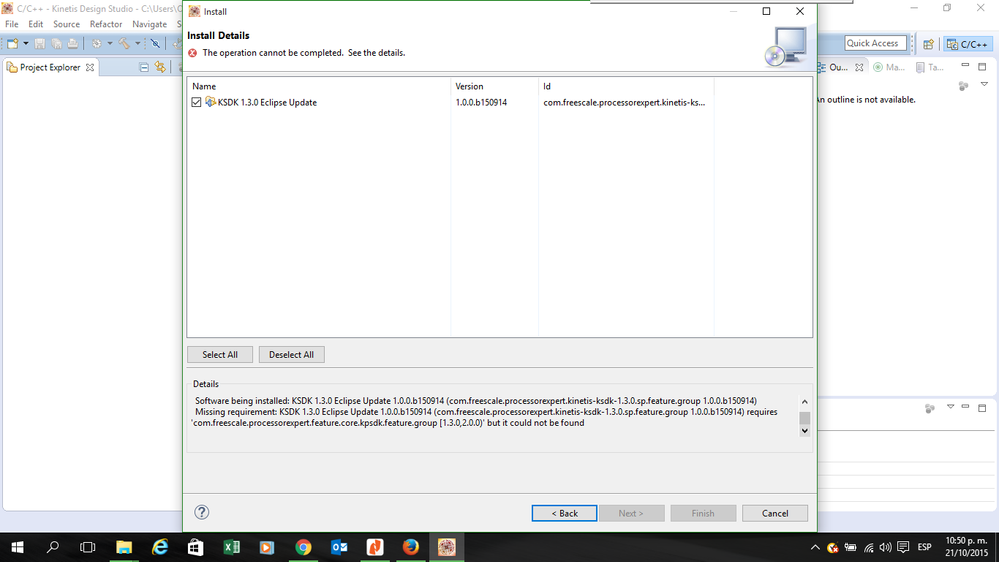Click the Select All button
The height and width of the screenshot is (562, 999).
click(x=220, y=354)
